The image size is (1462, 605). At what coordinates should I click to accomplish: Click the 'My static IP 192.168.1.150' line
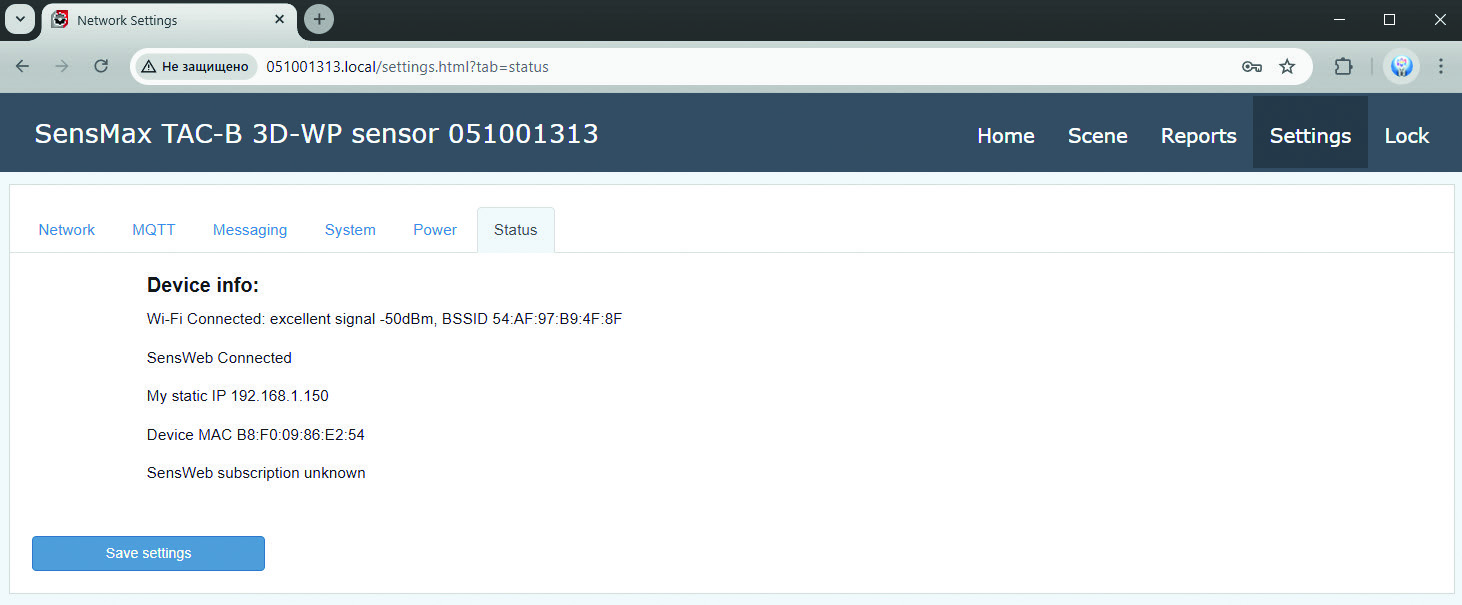click(238, 396)
